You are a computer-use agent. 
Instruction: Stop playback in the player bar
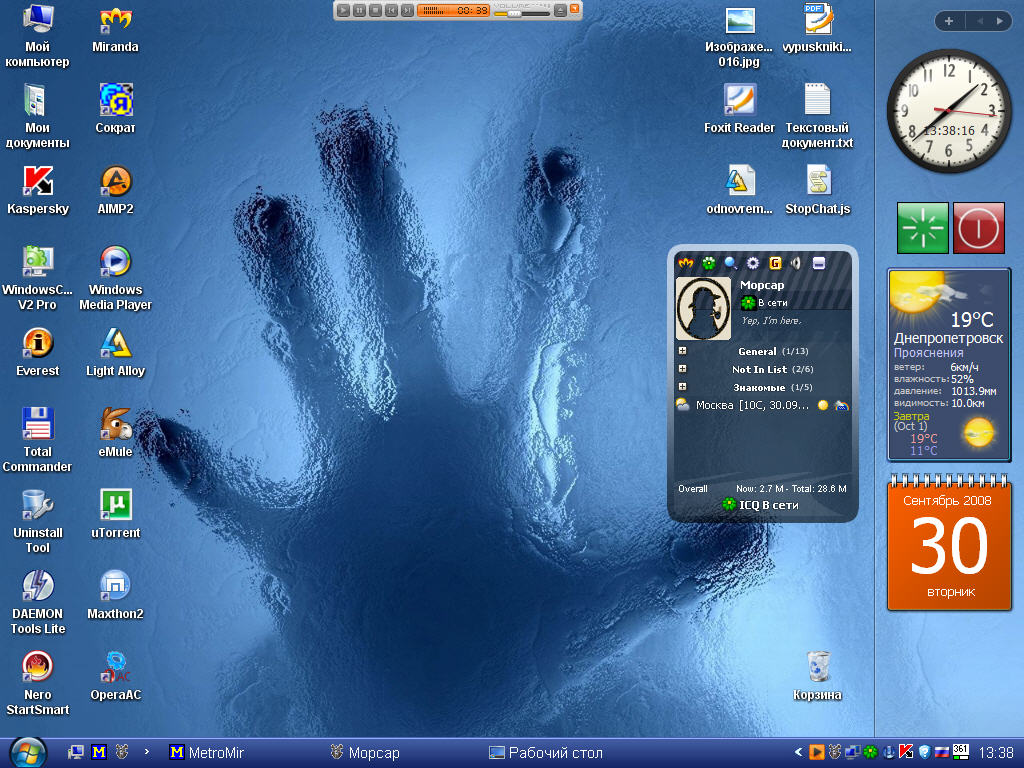tap(375, 10)
